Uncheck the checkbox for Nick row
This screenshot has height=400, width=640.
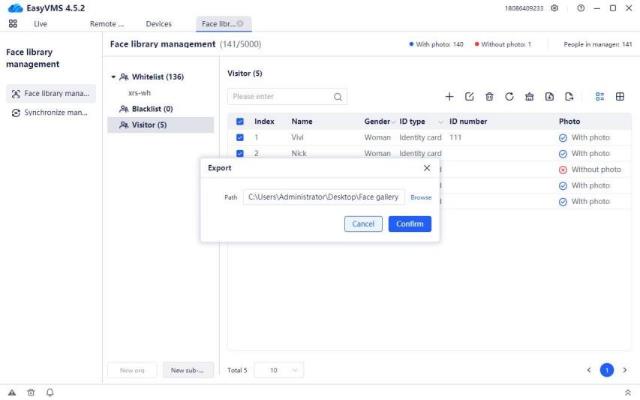240,153
